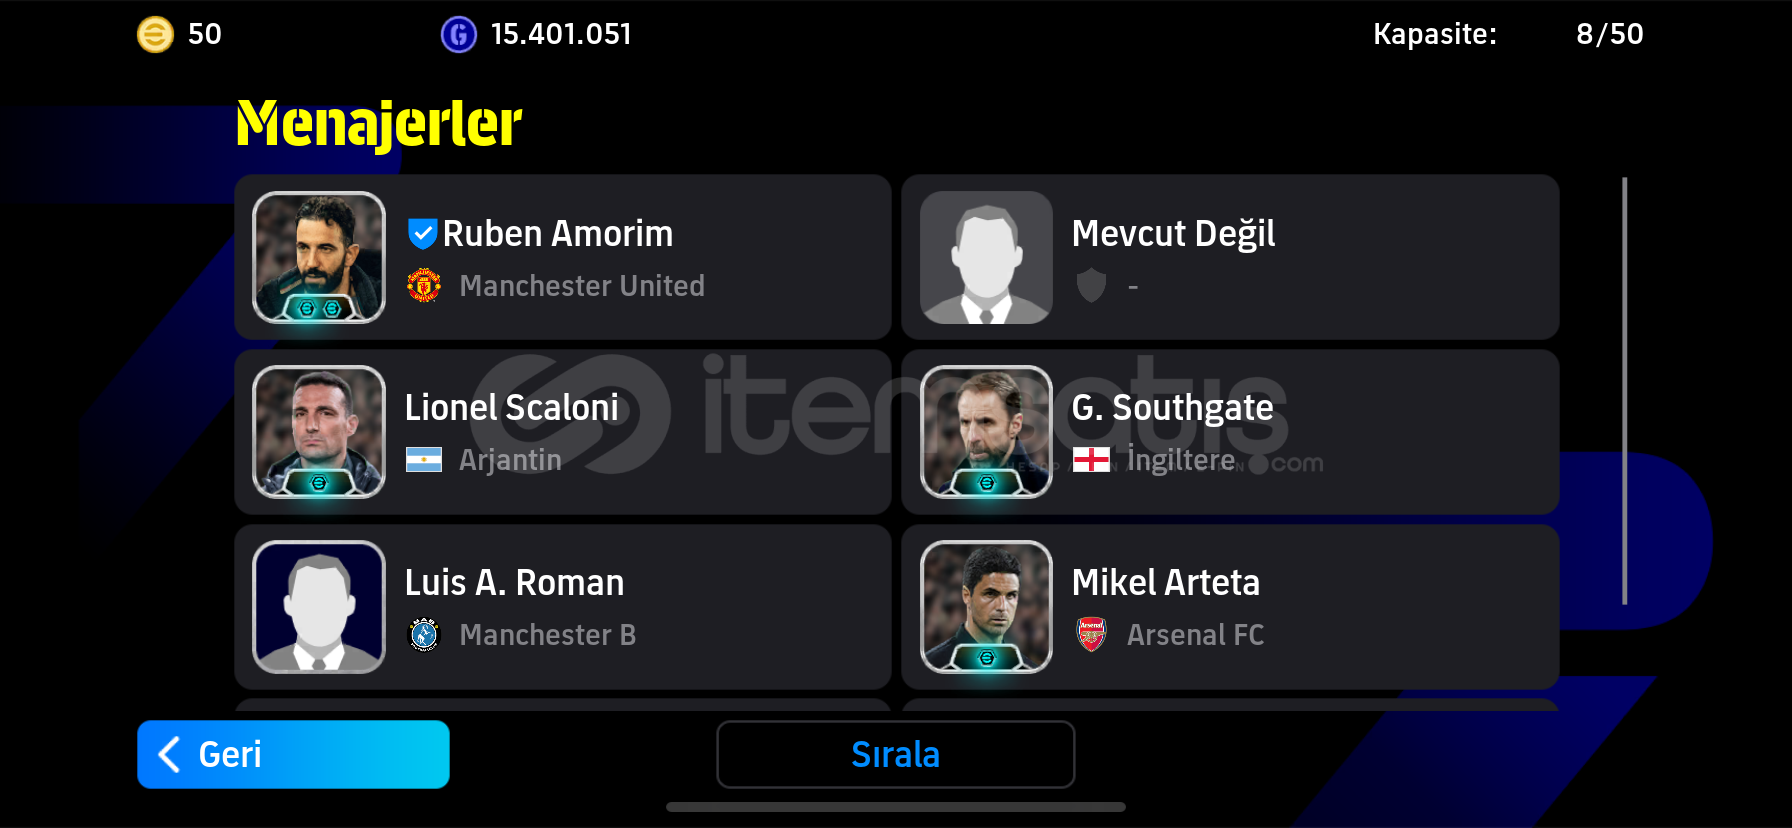Click the Argentina flag icon
This screenshot has height=828, width=1792.
(424, 460)
